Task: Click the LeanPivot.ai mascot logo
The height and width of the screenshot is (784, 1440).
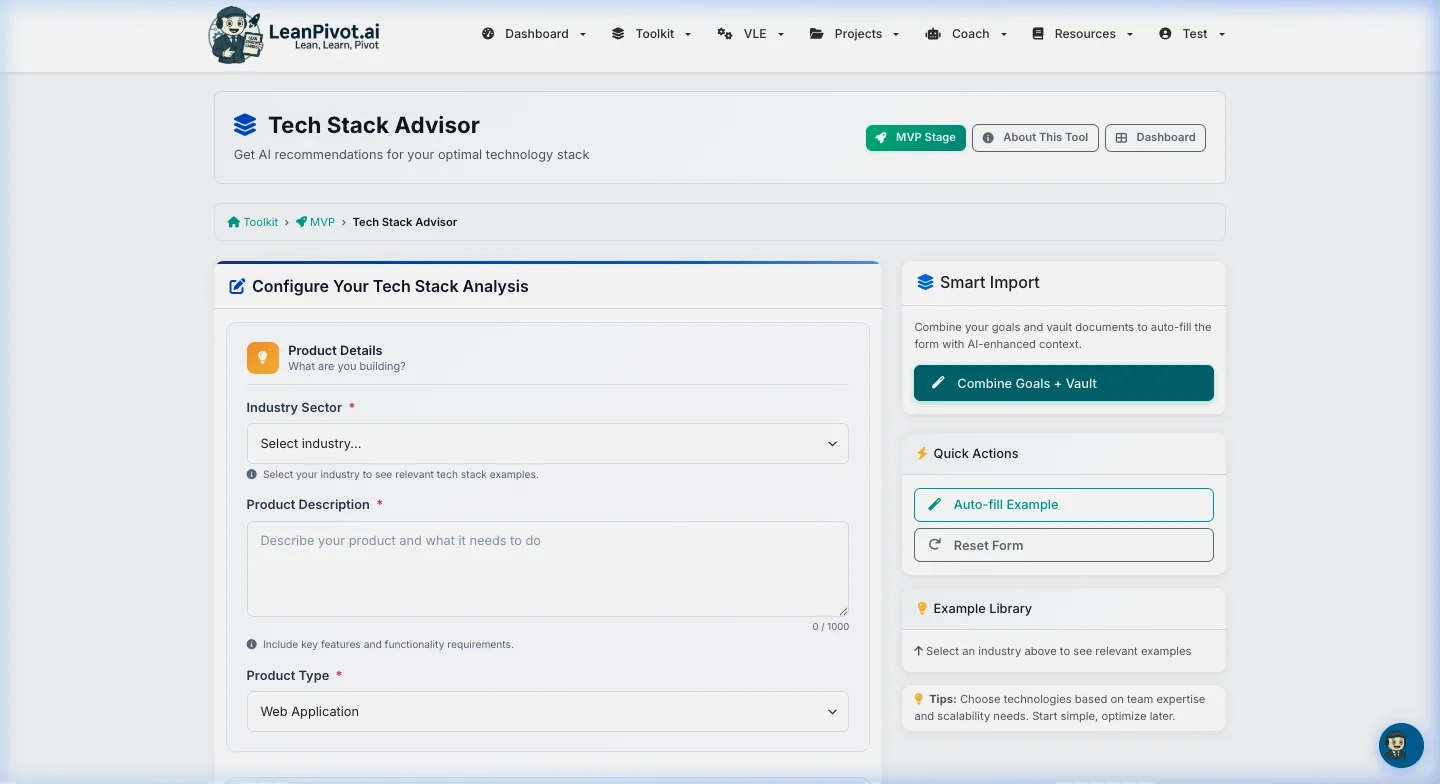Action: (x=236, y=35)
